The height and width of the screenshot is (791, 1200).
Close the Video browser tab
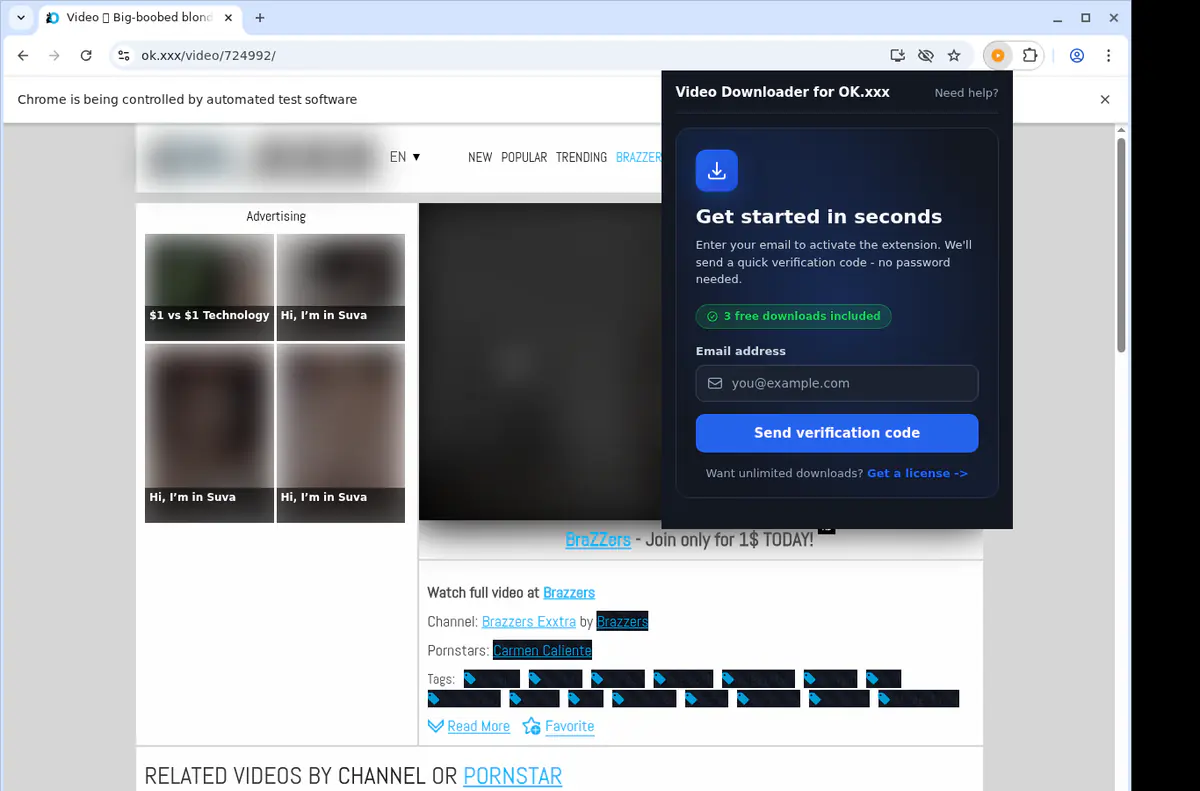click(230, 18)
